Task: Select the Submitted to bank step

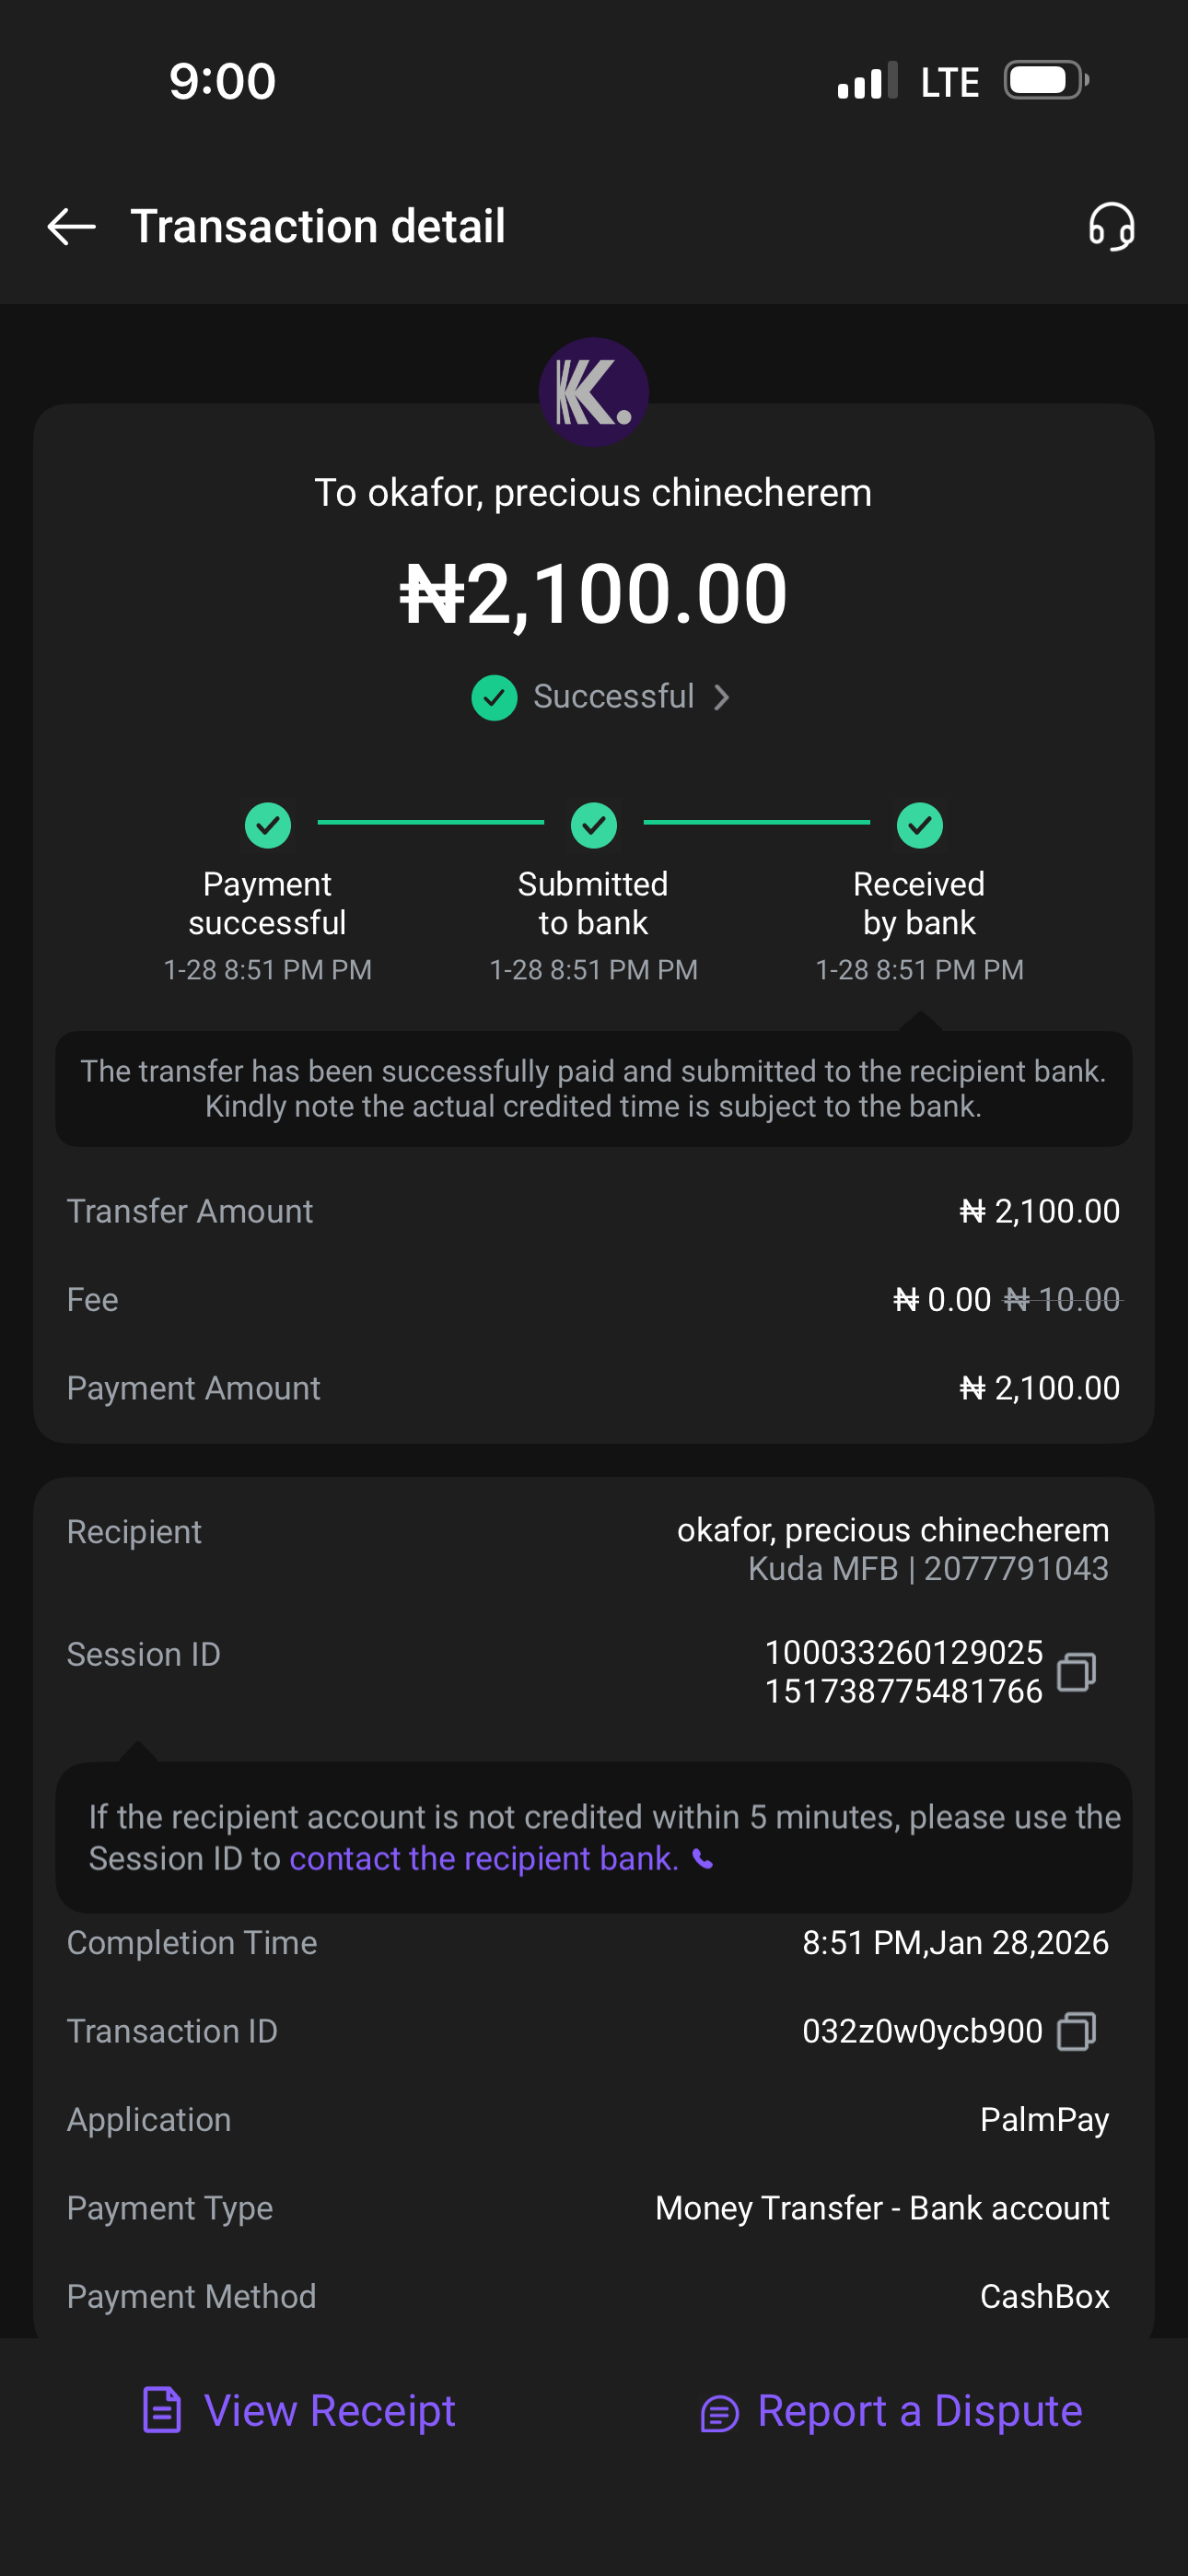Action: click(593, 826)
